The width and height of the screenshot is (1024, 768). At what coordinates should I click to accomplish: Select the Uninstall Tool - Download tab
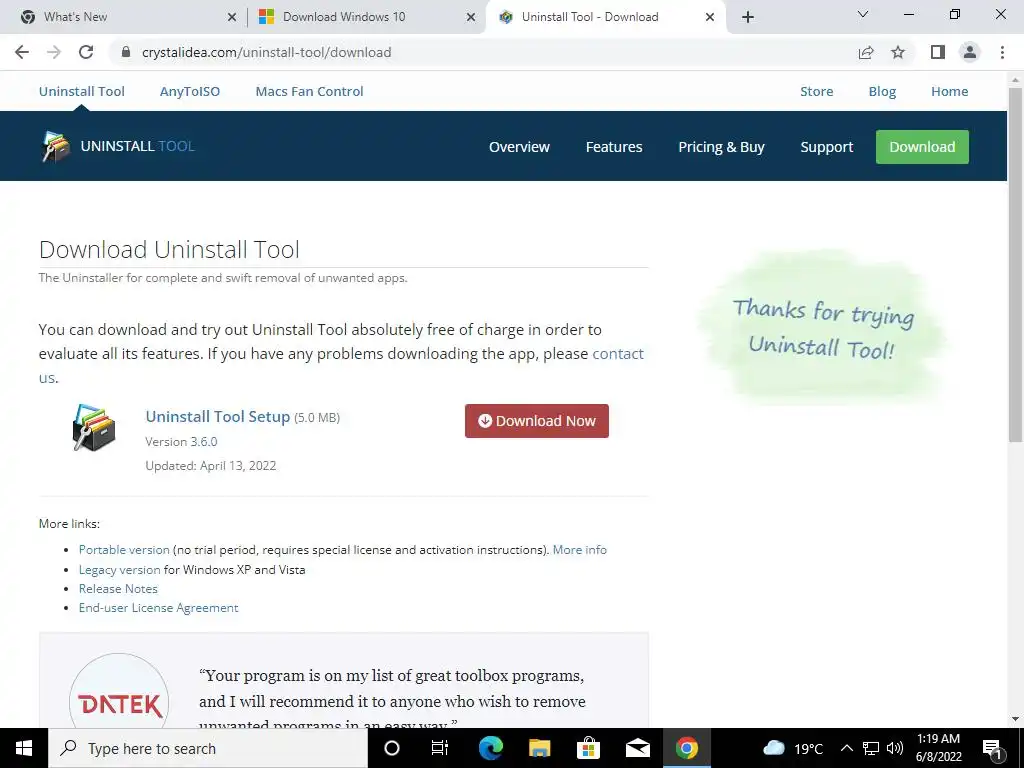pos(605,17)
